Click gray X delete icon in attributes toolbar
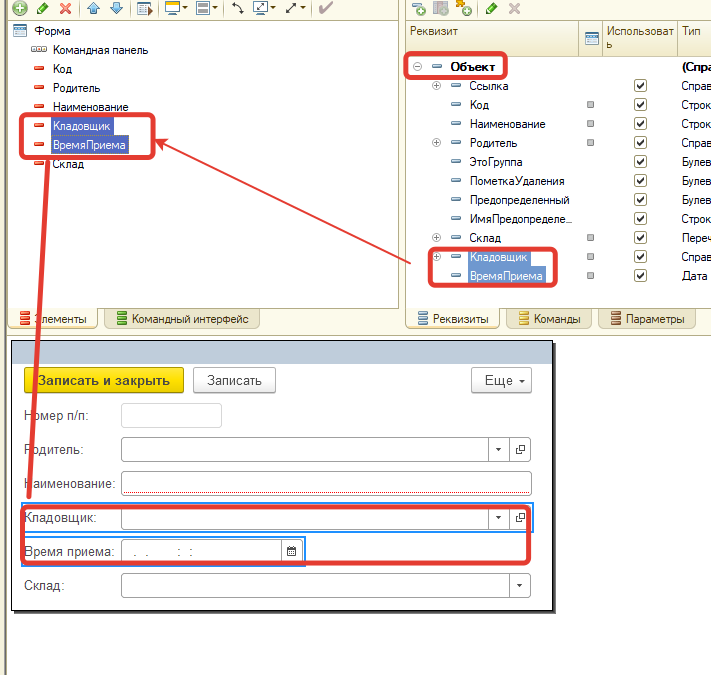Screen dimensions: 711x675 [x=514, y=8]
